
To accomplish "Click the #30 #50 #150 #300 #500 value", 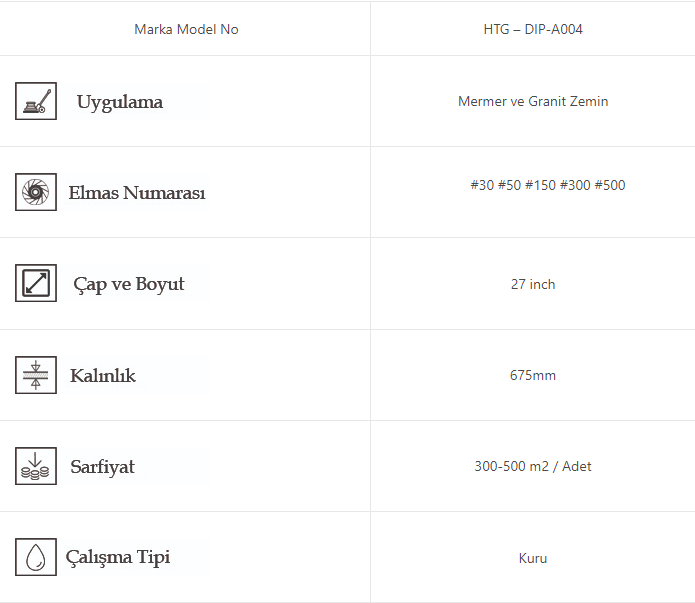I will click(x=547, y=185).
